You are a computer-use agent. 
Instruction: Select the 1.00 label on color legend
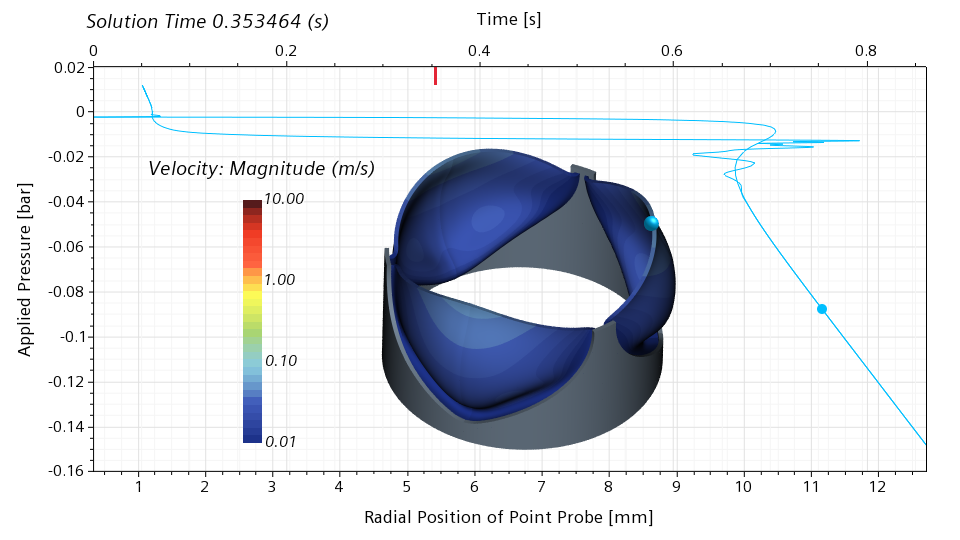coord(280,280)
